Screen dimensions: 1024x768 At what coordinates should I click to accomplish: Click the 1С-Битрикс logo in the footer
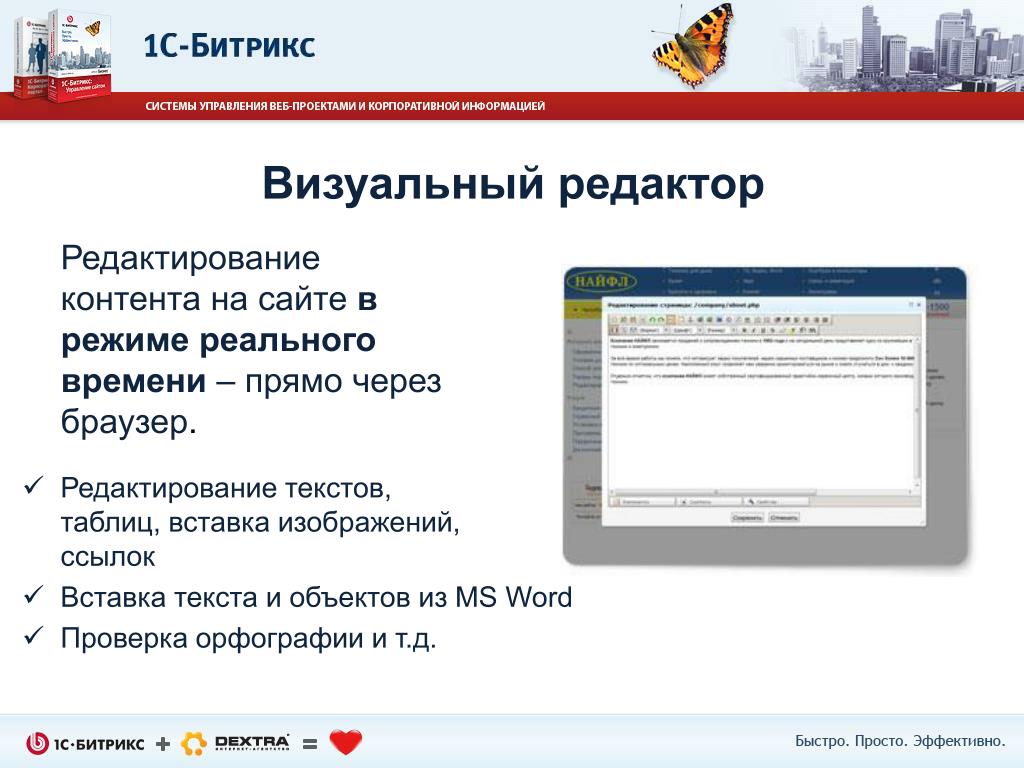point(85,743)
